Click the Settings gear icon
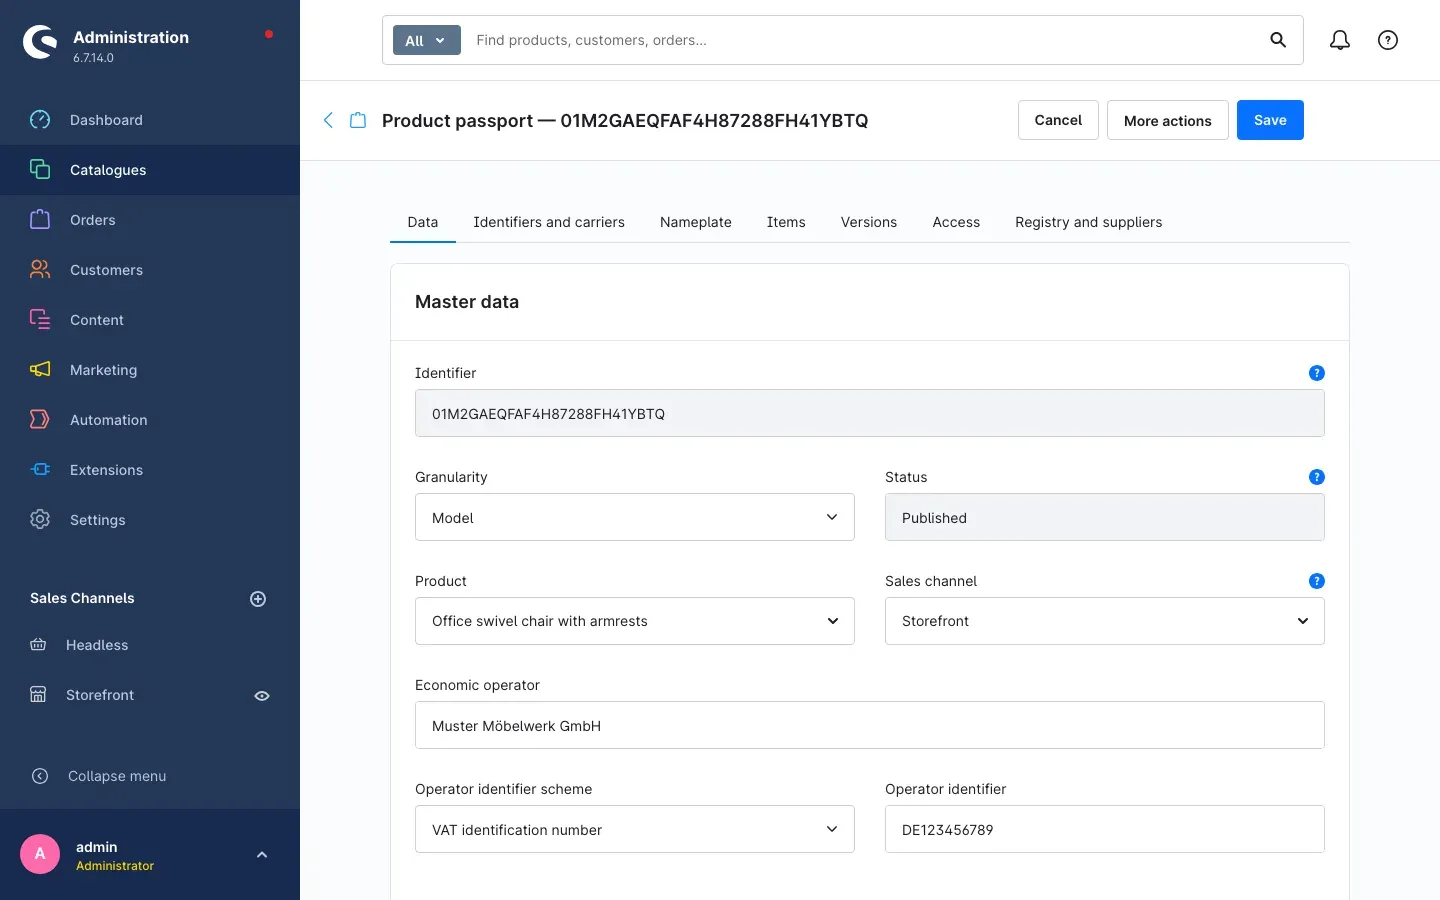 pyautogui.click(x=40, y=520)
